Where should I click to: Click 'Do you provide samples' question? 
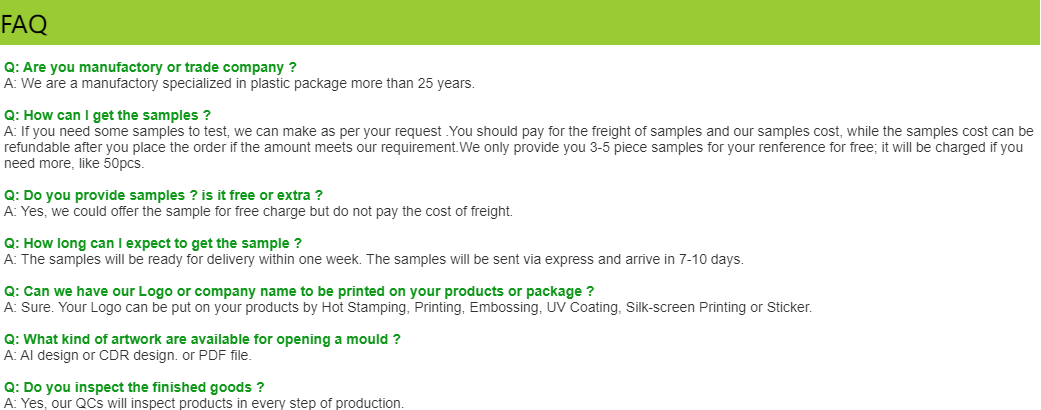point(163,195)
